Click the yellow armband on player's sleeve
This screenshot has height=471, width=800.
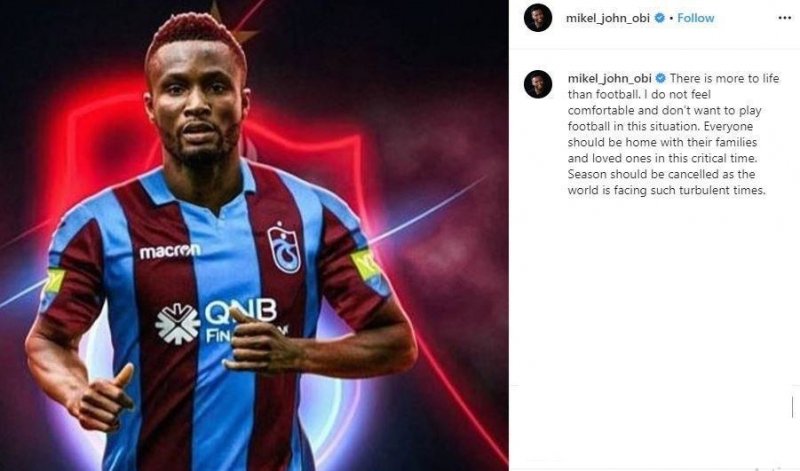[x=365, y=264]
